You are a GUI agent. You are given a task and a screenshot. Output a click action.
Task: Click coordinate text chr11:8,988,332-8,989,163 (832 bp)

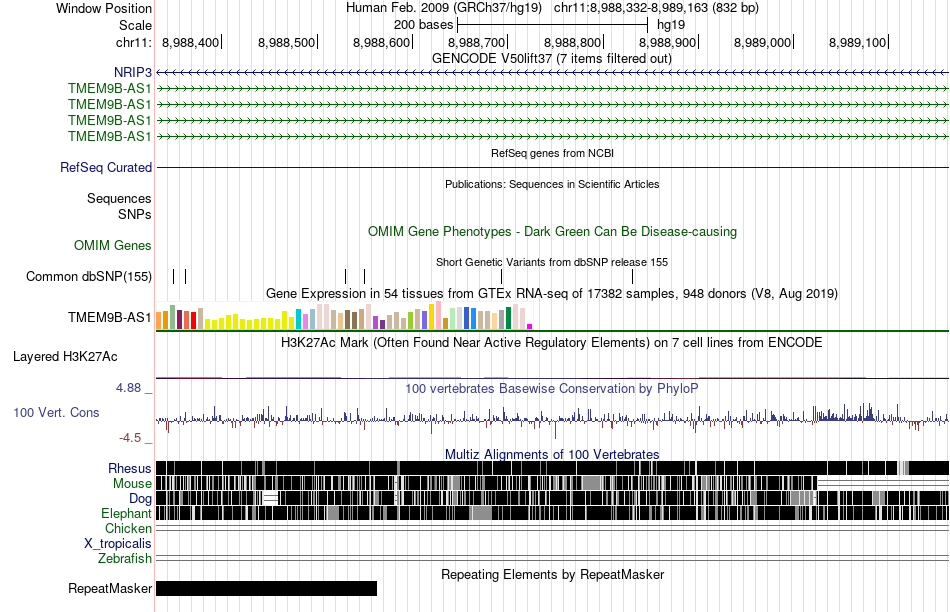point(656,8)
